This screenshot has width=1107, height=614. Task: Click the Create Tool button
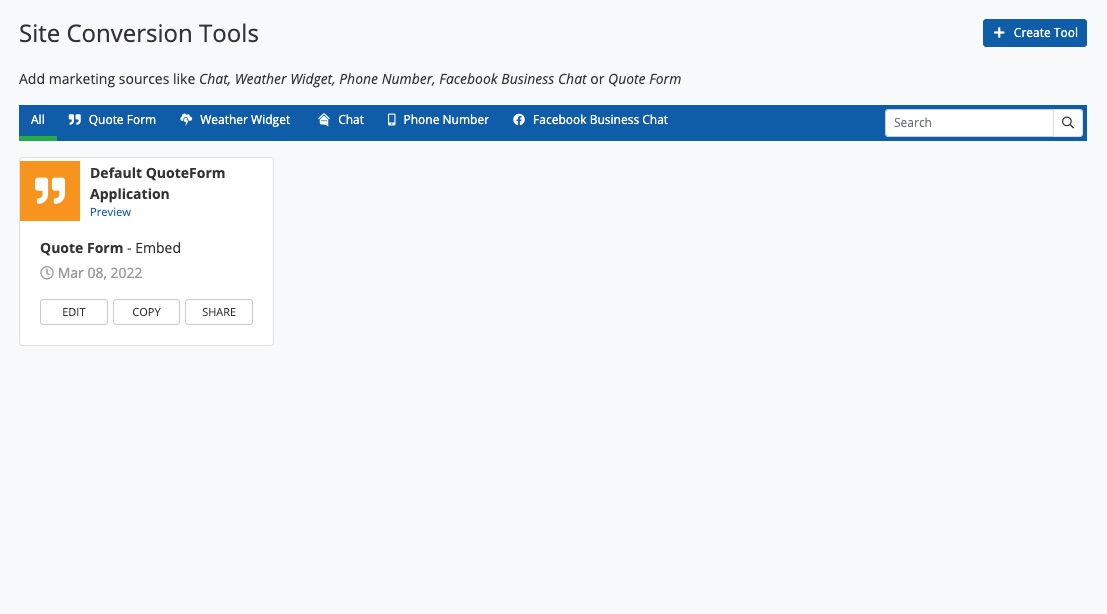(x=1034, y=33)
